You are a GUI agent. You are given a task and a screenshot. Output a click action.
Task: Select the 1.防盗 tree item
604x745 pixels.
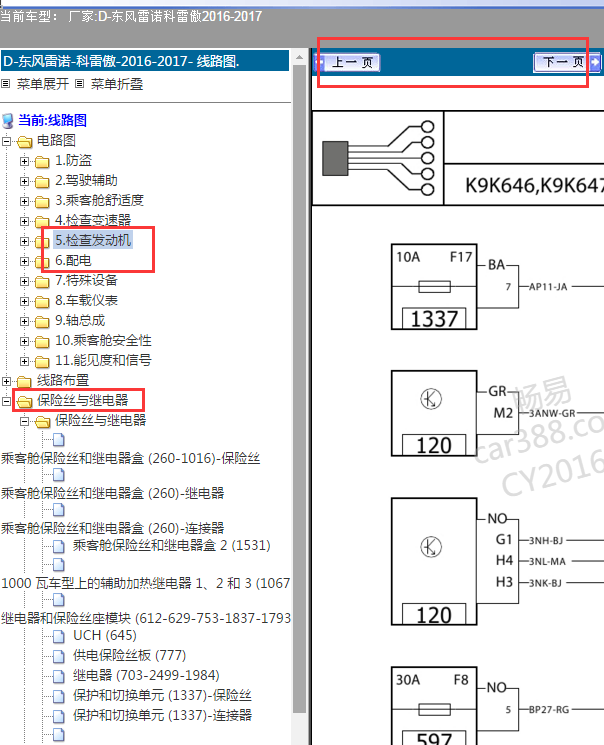tap(73, 161)
